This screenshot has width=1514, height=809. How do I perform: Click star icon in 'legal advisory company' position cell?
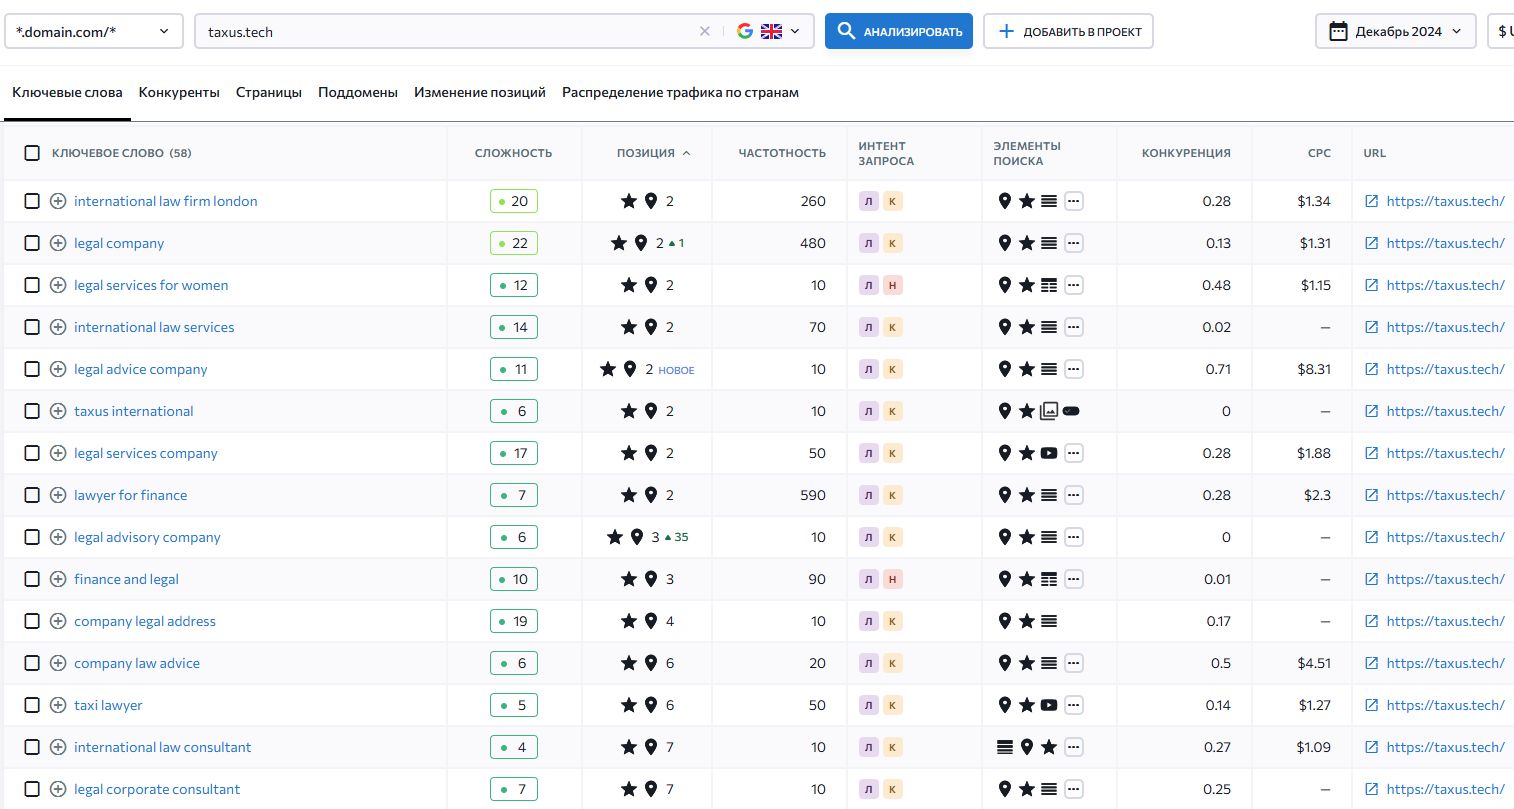point(615,537)
